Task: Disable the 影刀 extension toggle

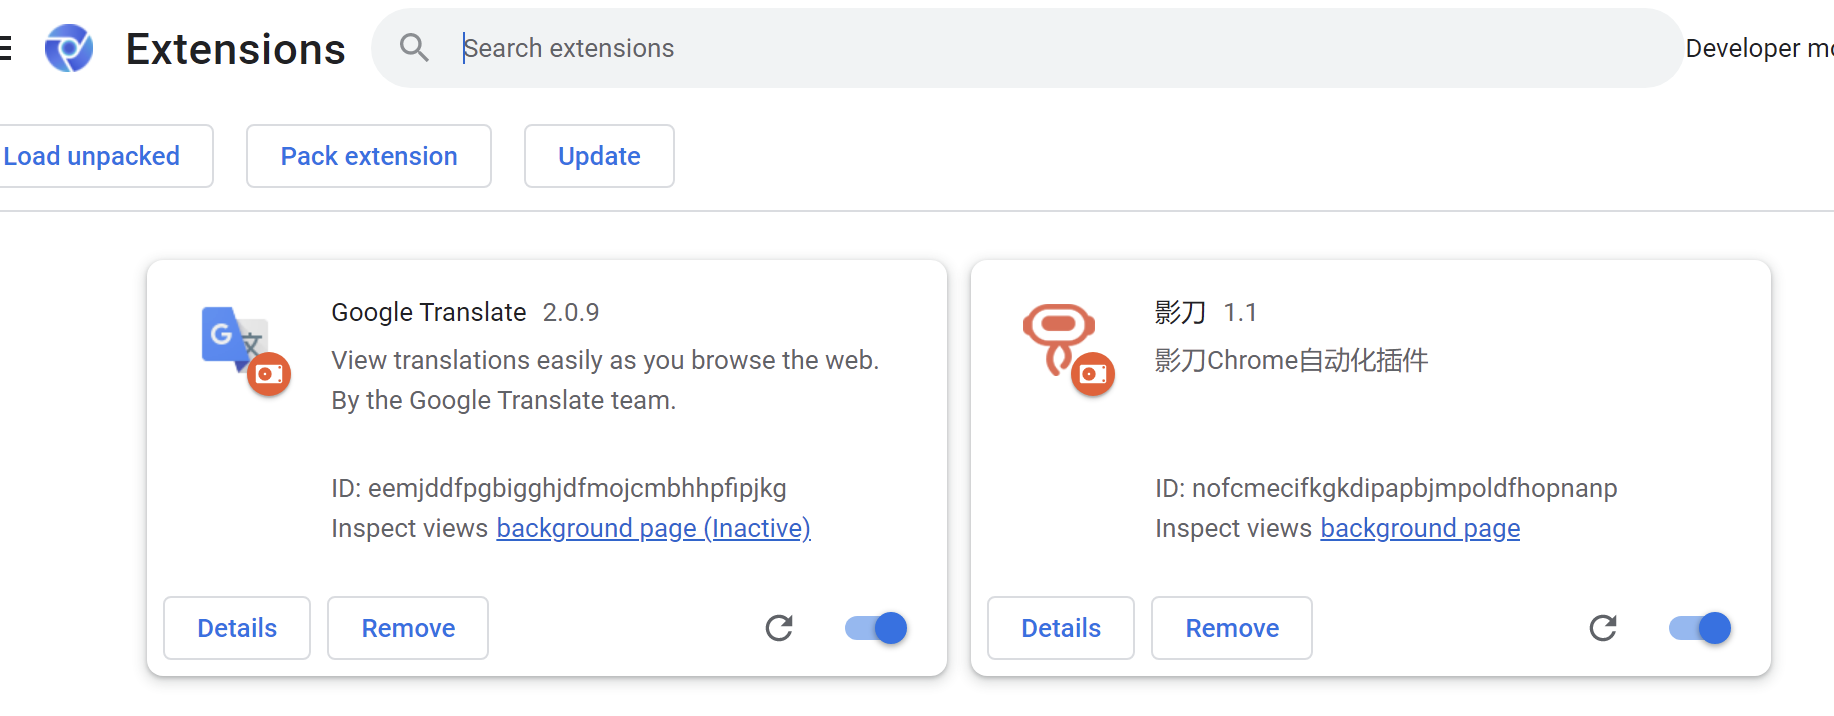Action: (1700, 628)
